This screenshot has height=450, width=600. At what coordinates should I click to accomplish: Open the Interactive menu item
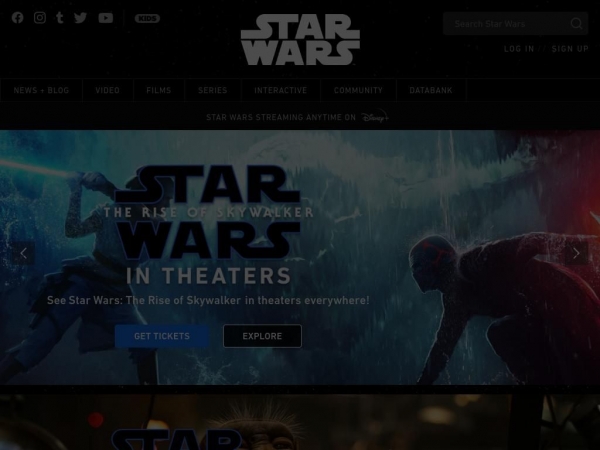tap(280, 90)
